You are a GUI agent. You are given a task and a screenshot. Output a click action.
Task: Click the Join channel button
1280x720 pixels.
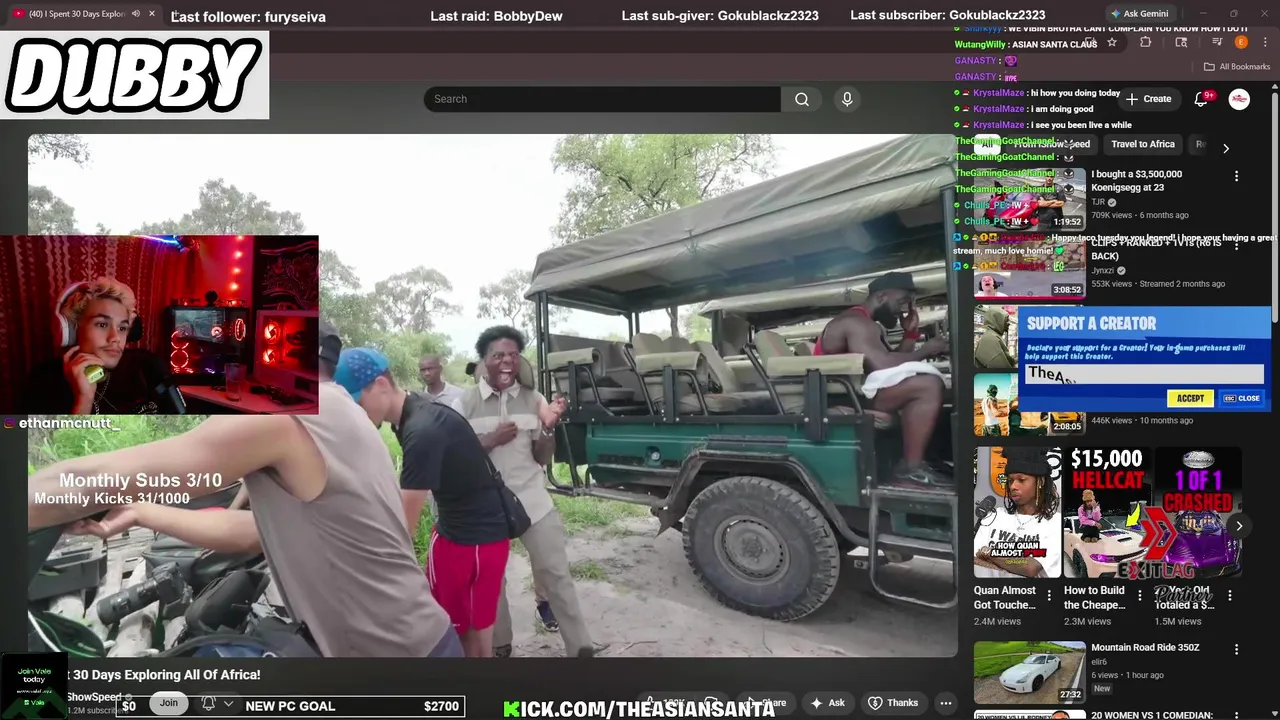[168, 703]
